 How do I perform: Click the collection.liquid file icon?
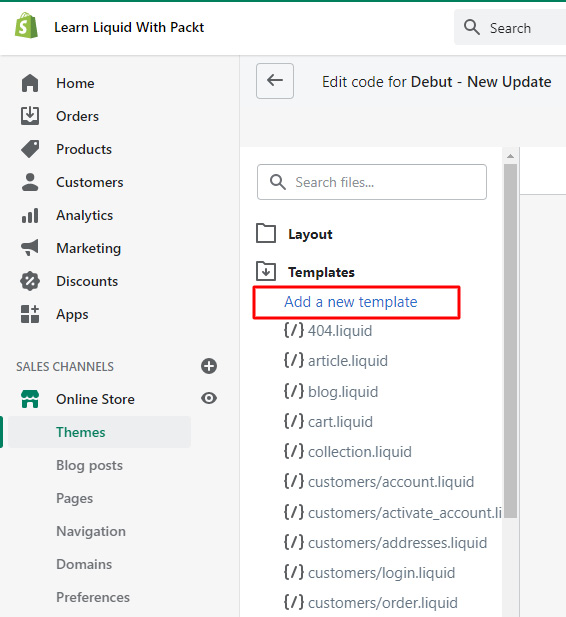(x=294, y=451)
